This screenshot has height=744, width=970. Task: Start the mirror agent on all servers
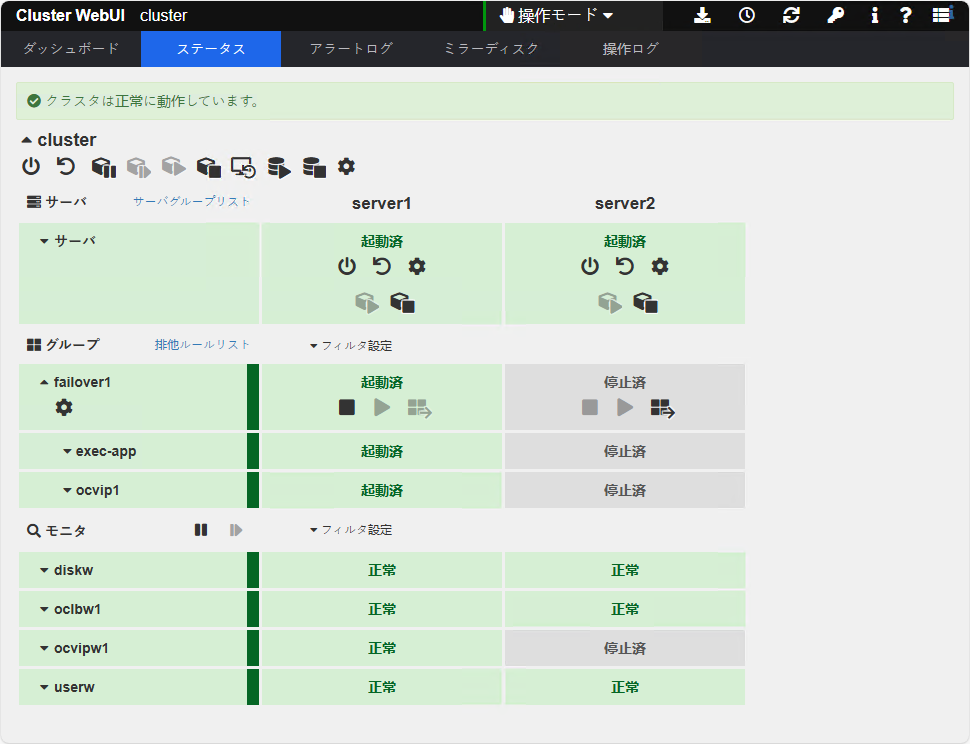279,166
